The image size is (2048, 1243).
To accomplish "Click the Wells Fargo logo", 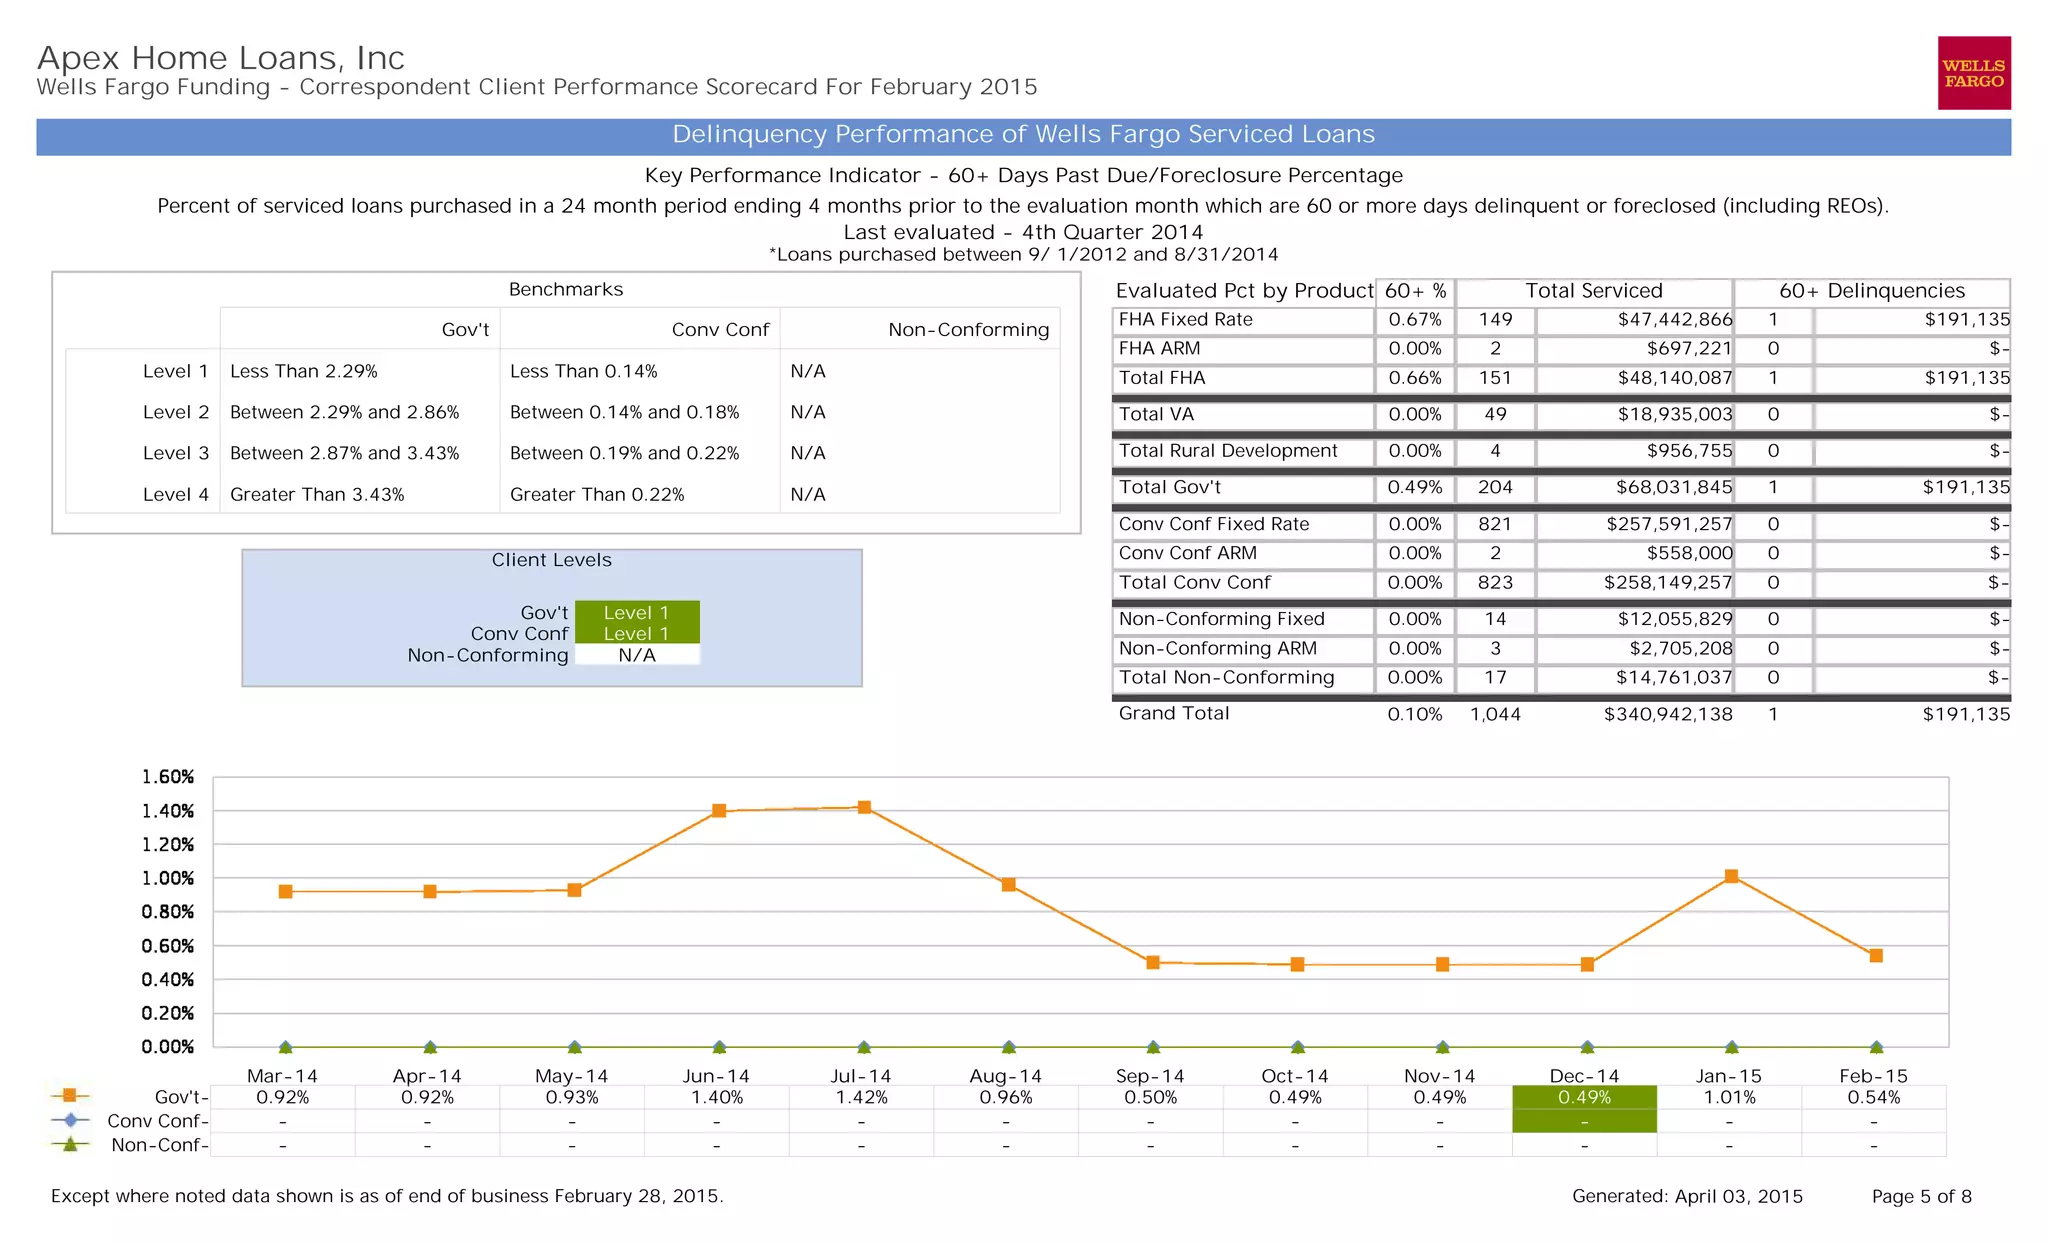I will coord(1974,73).
